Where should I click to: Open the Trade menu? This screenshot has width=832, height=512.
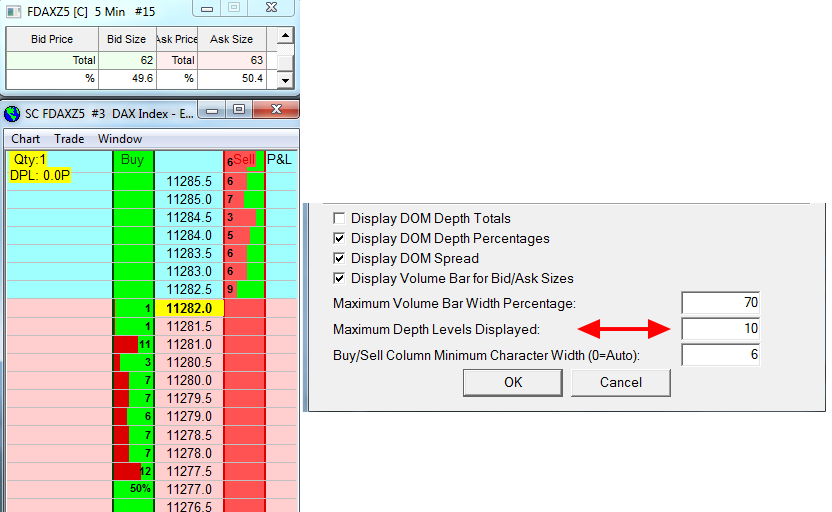(69, 139)
